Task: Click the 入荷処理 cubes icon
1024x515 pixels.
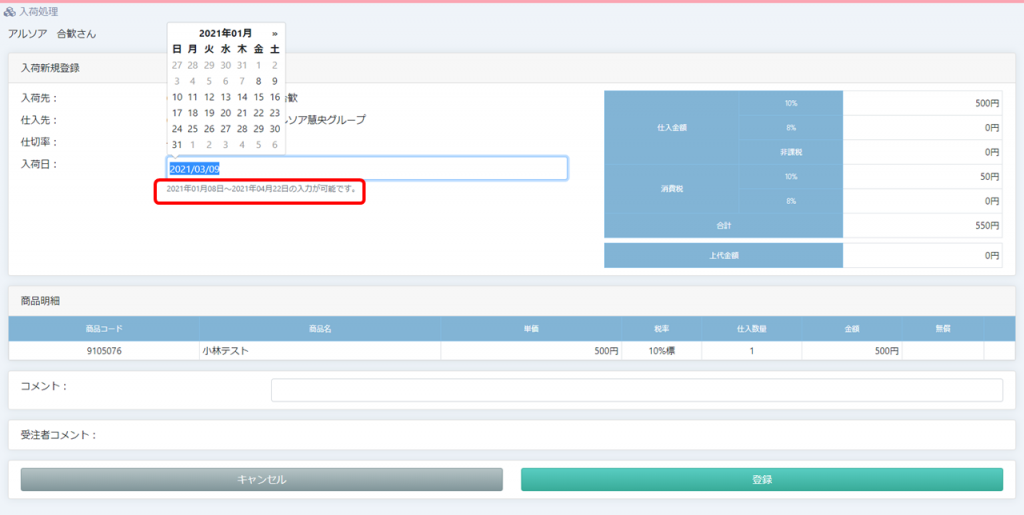Action: [10, 12]
